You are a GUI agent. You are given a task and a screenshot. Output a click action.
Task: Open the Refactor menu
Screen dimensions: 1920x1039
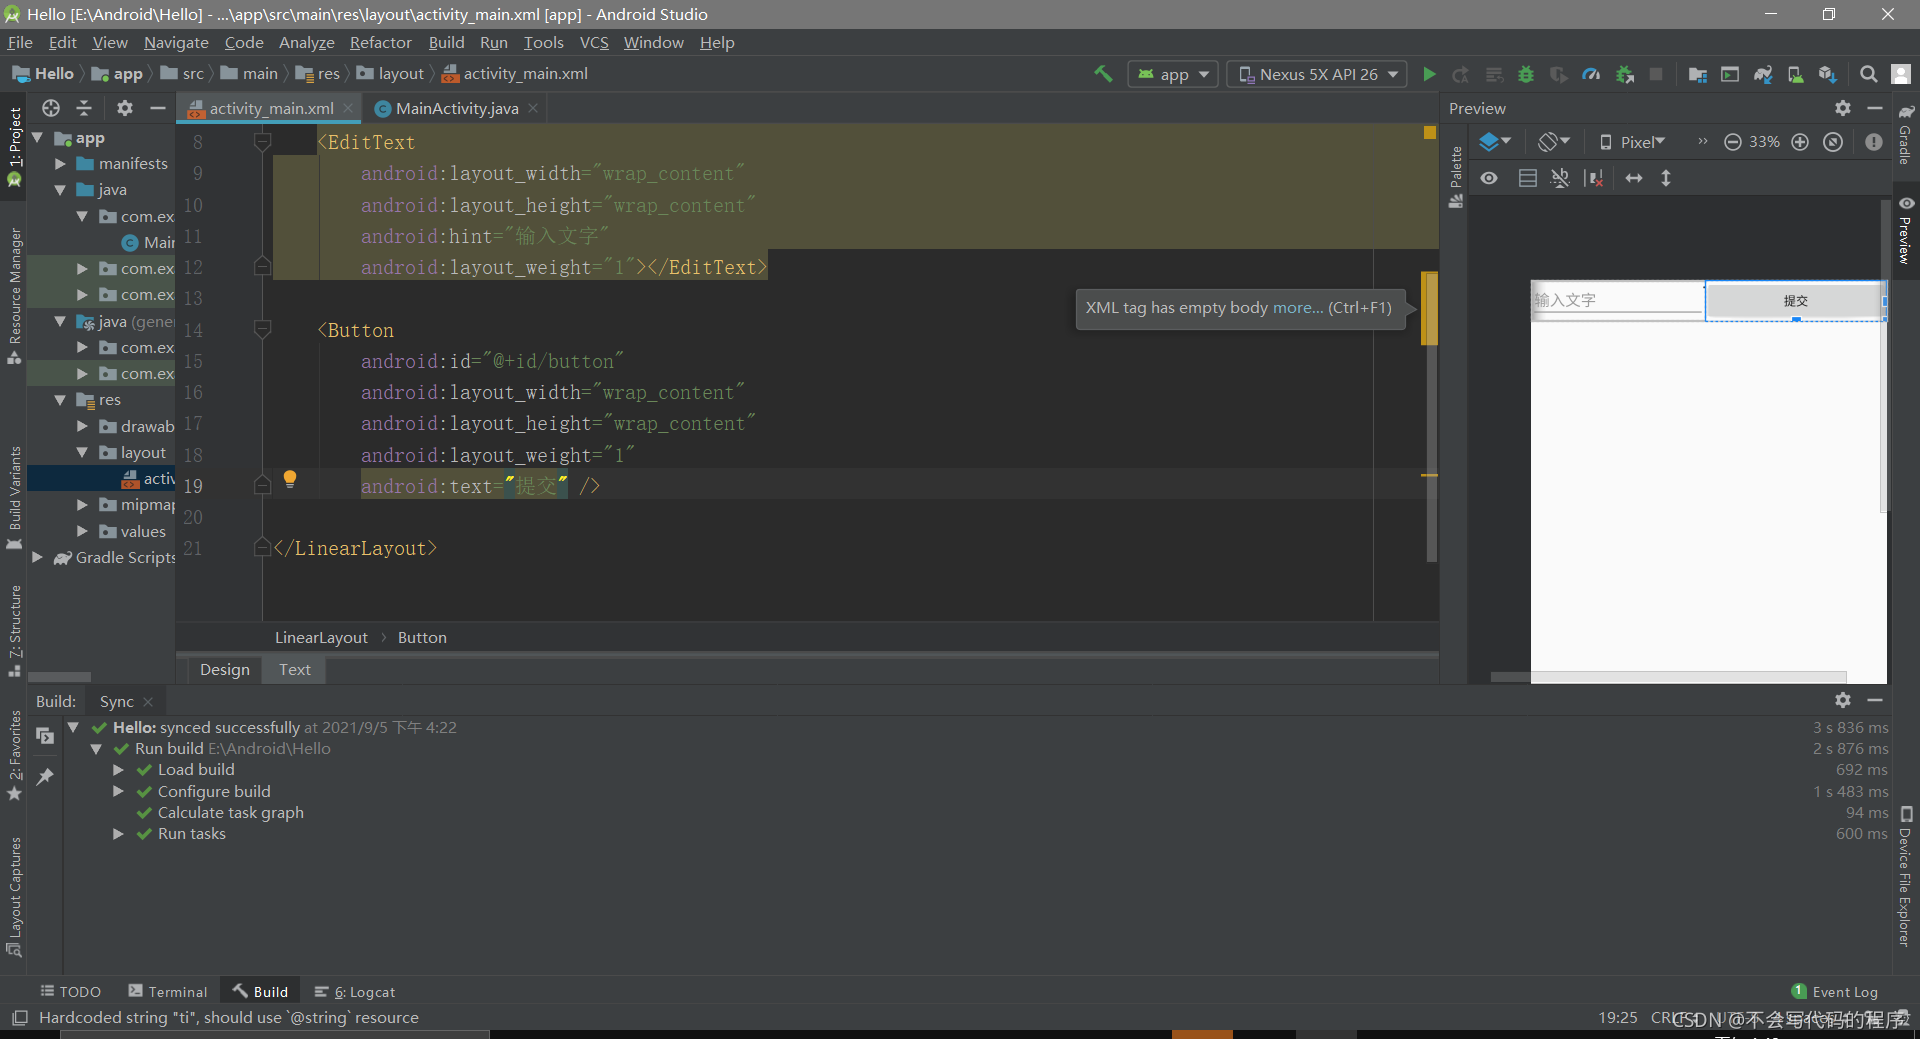380,42
